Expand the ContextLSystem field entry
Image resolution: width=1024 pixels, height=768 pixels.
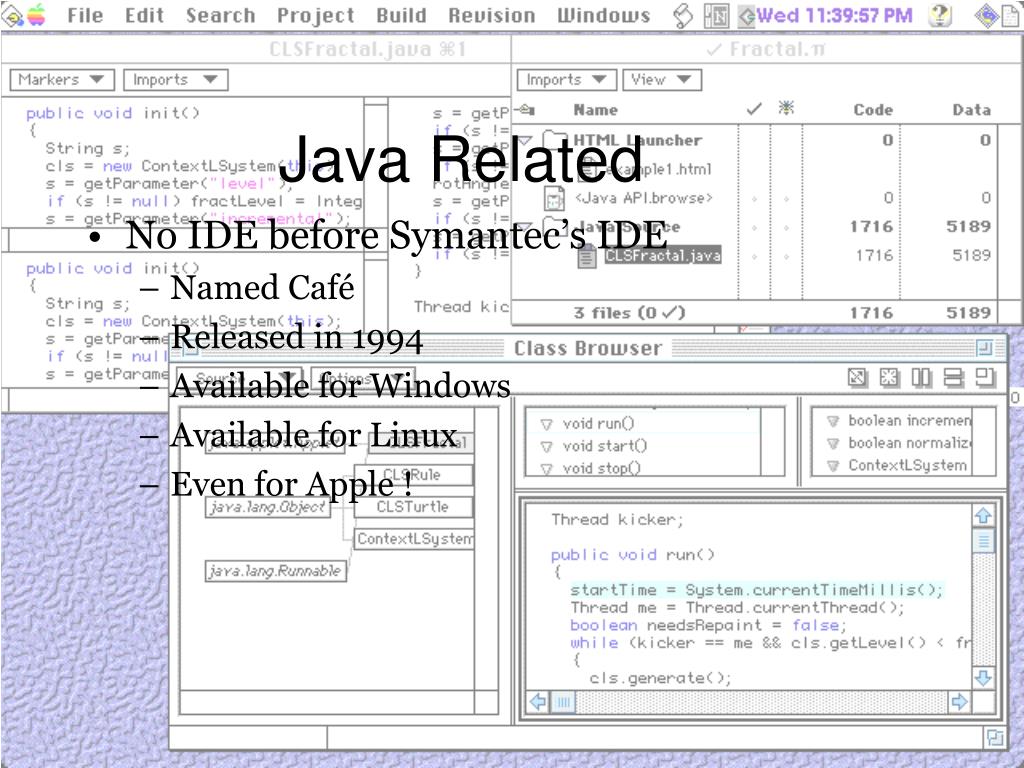[x=833, y=466]
